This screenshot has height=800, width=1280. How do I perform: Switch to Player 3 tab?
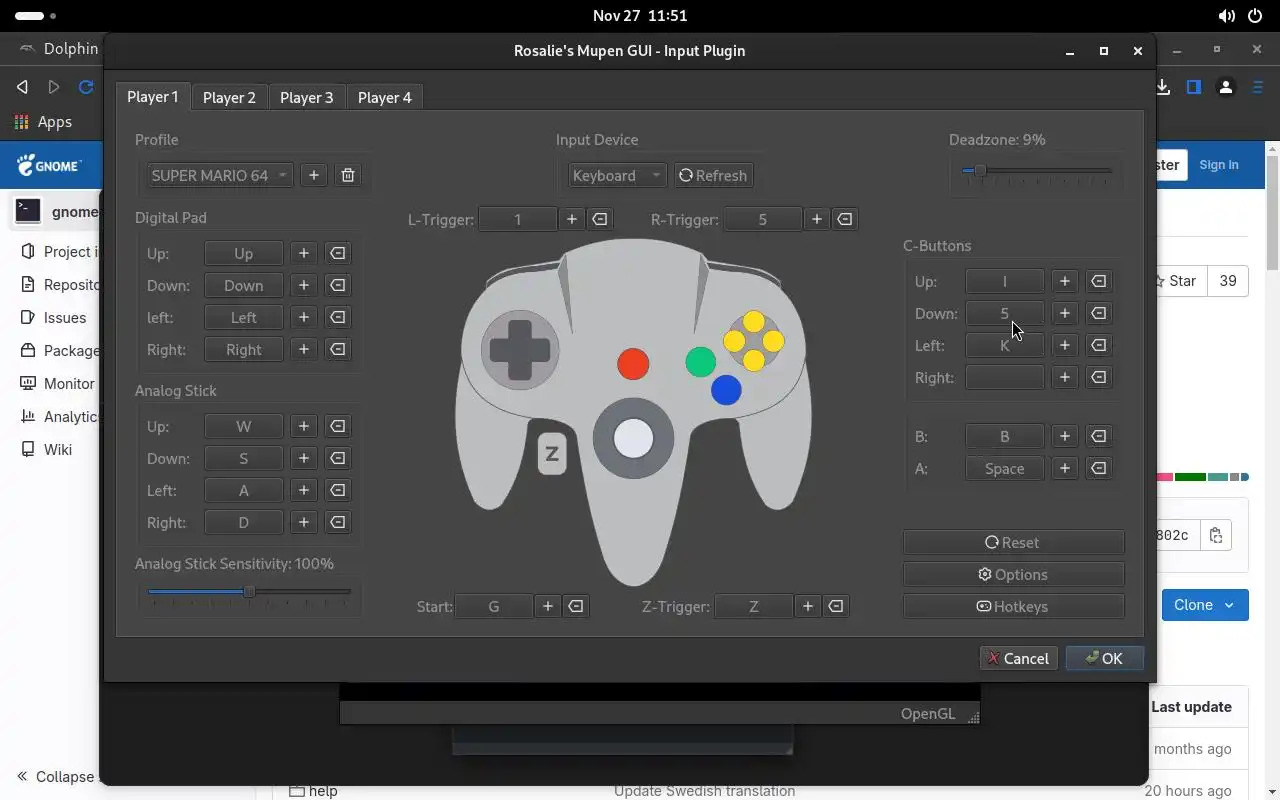[307, 97]
